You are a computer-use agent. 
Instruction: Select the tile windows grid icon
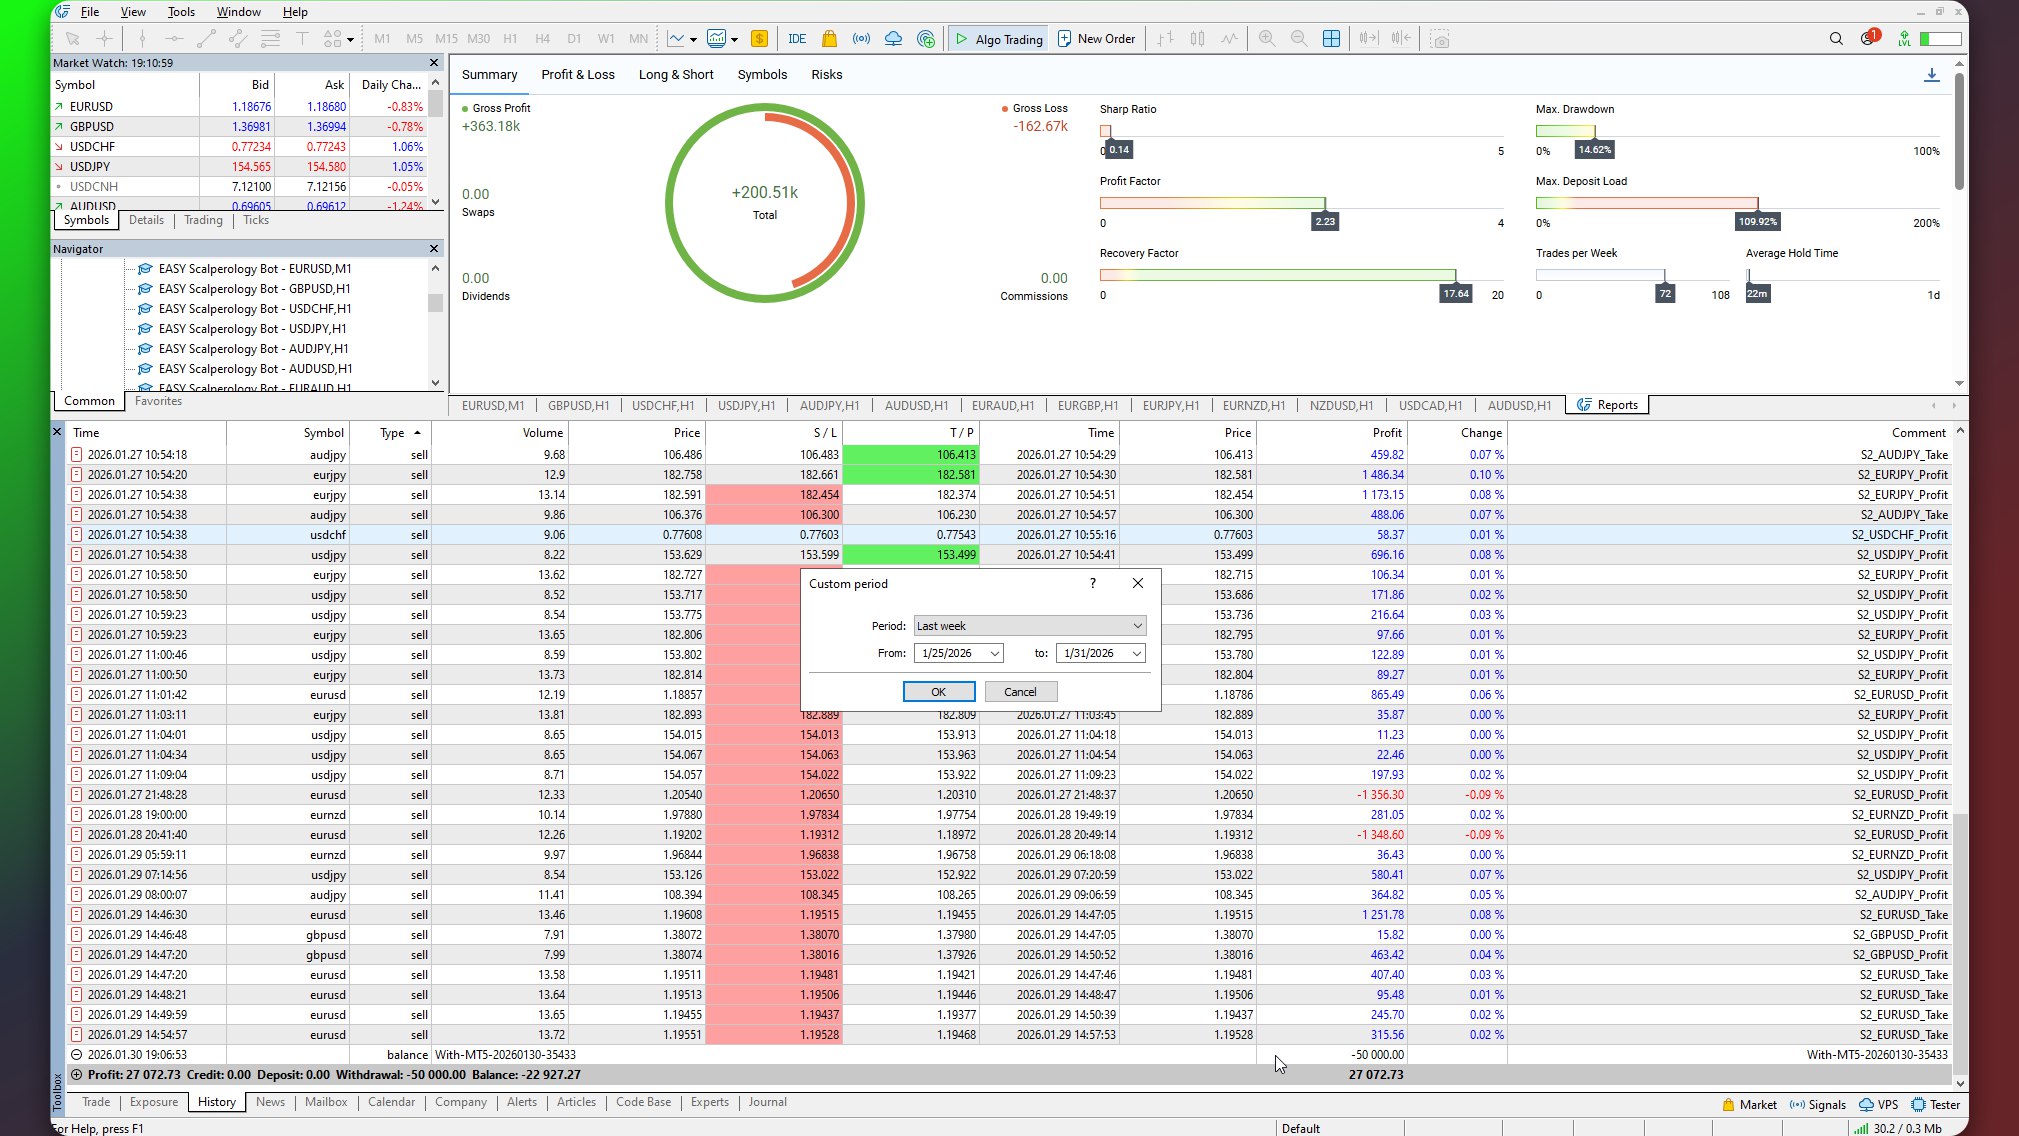pos(1331,39)
